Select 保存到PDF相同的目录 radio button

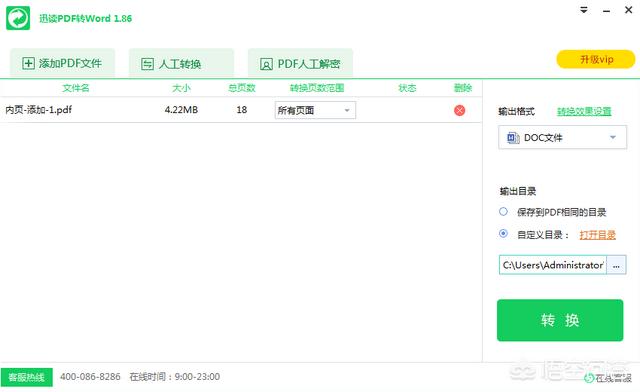(x=503, y=212)
